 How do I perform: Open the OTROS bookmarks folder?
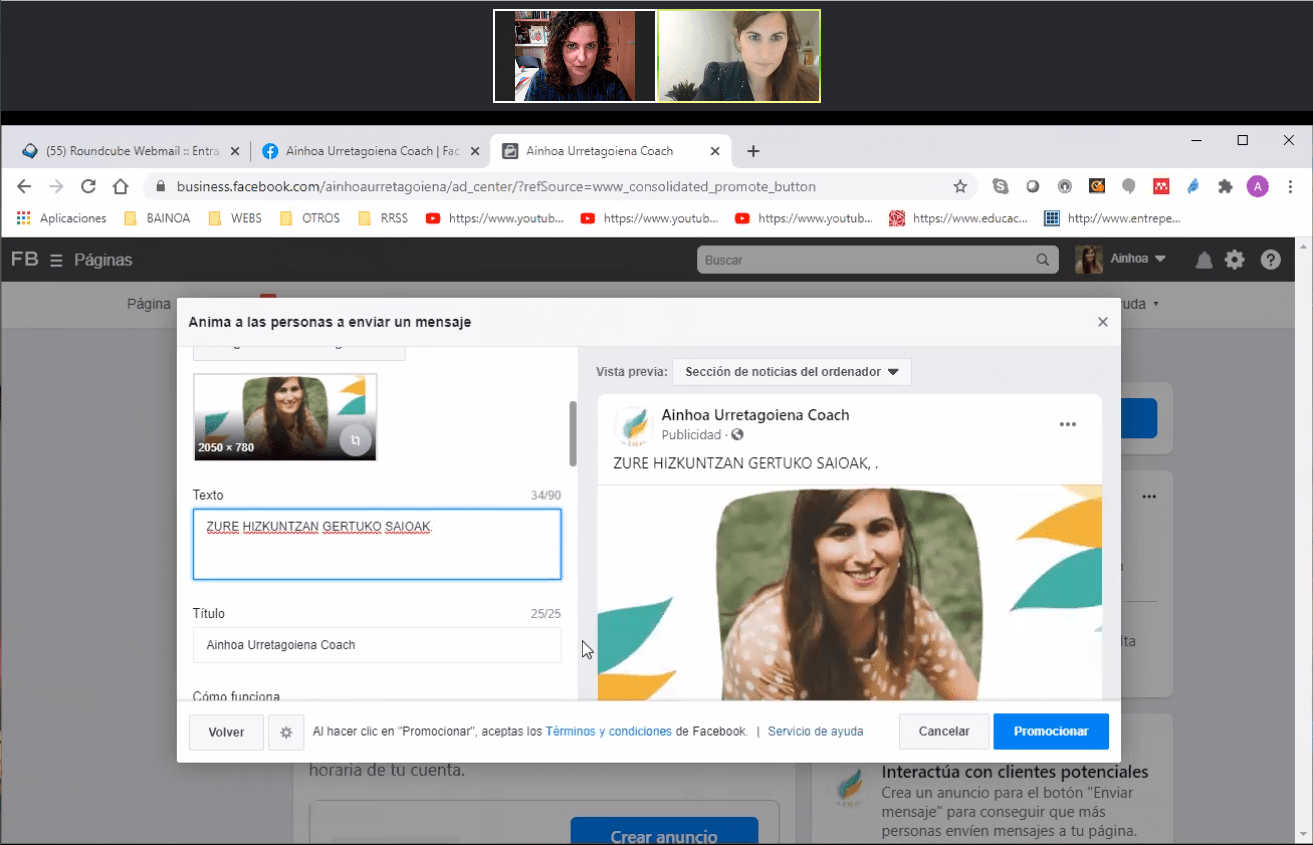[310, 218]
